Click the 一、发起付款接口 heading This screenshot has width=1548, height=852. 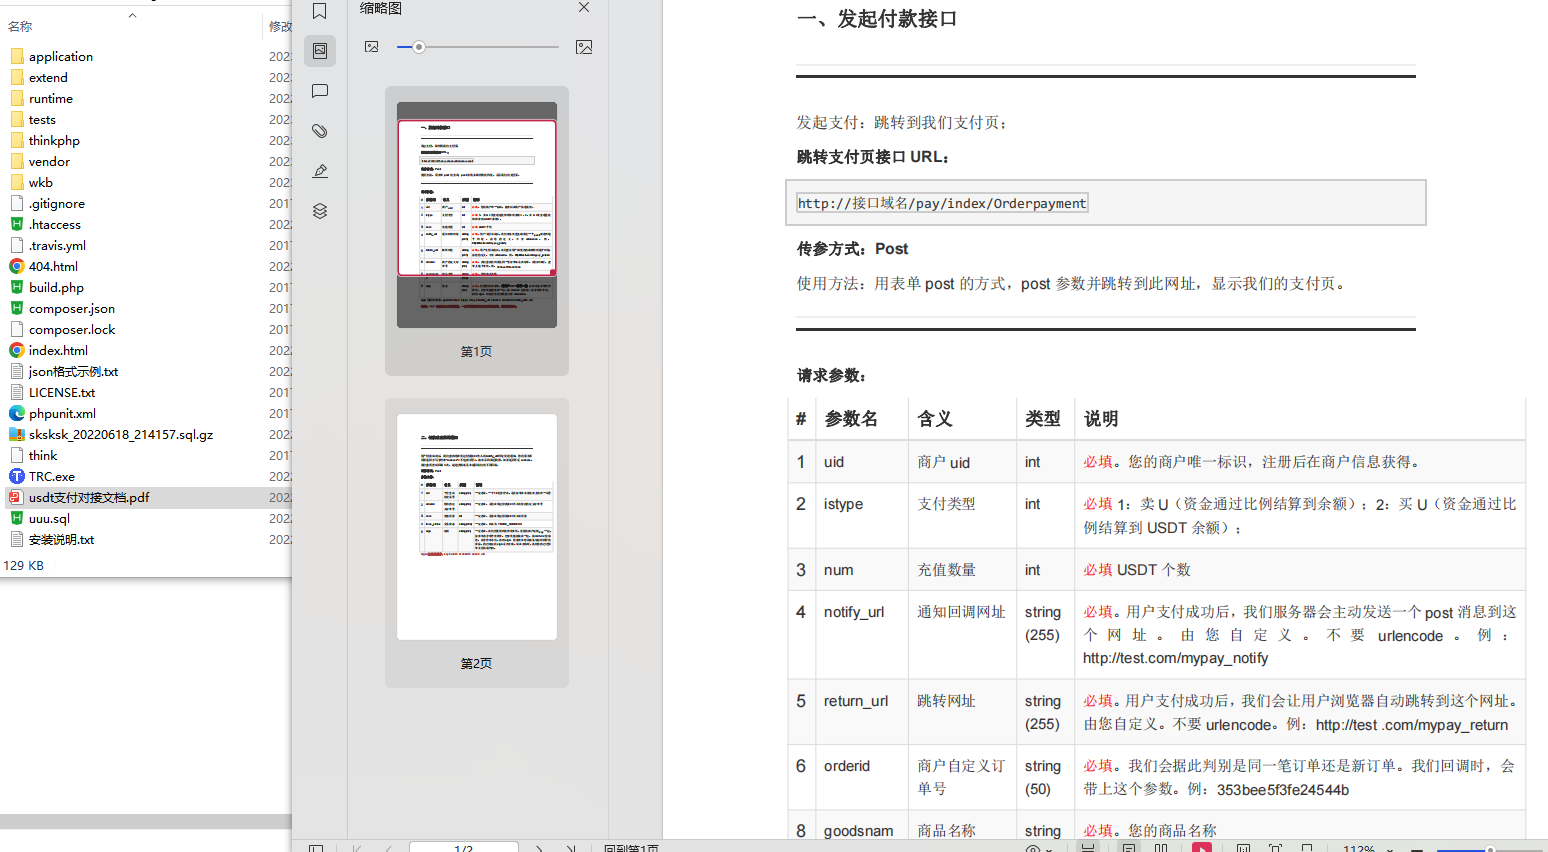point(877,19)
